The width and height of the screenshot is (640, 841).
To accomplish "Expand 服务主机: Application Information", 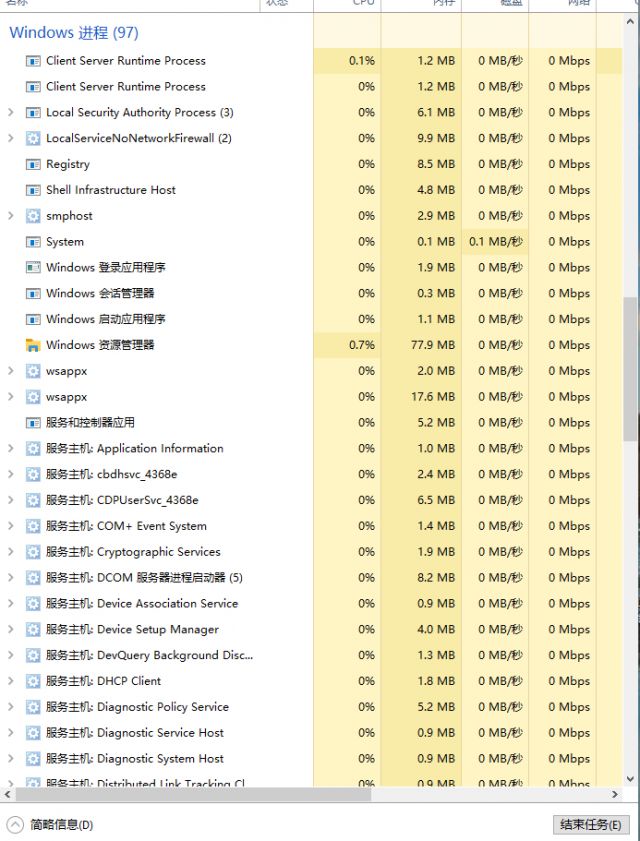I will pyautogui.click(x=11, y=449).
